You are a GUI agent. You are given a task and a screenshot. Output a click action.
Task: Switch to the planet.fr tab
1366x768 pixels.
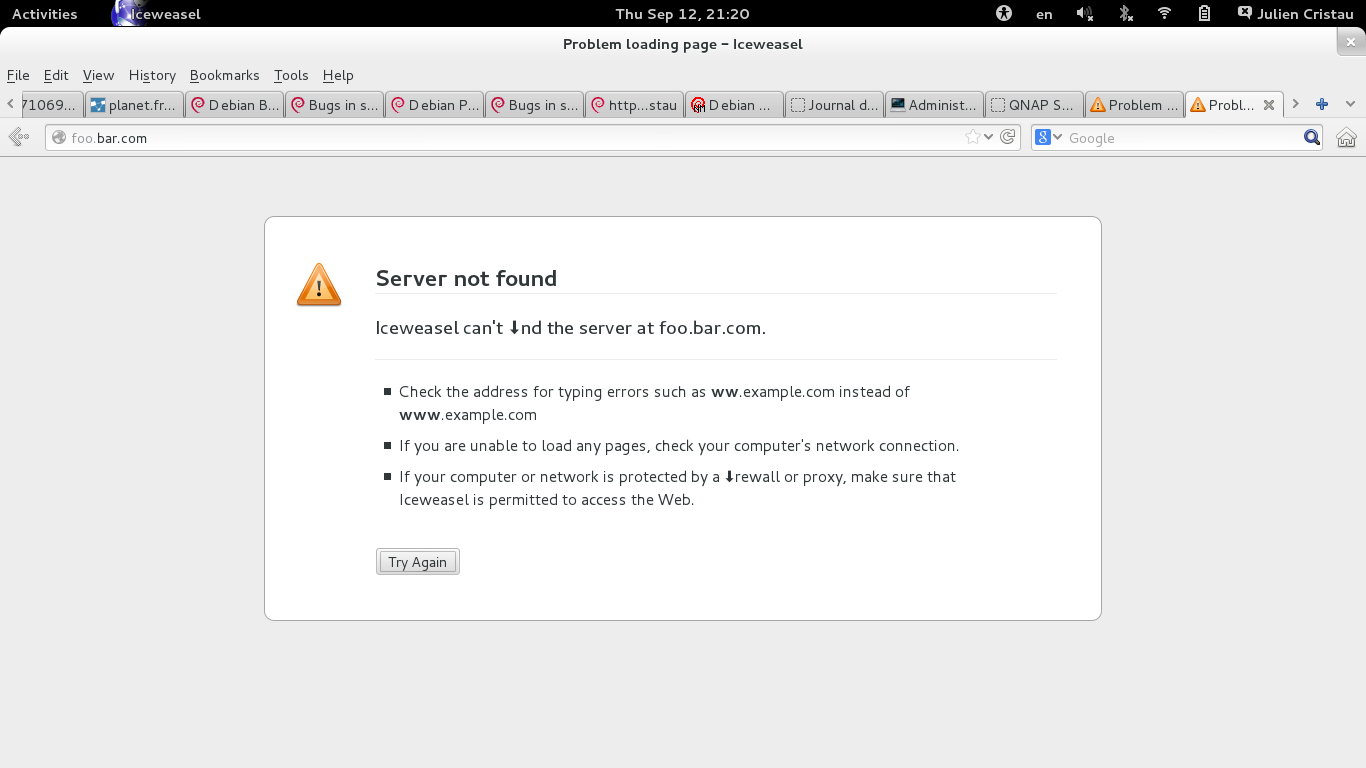134,105
